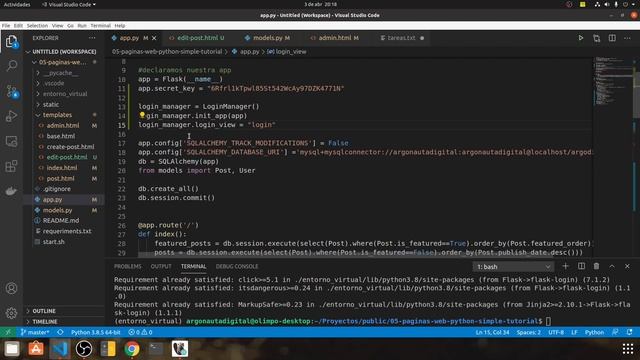Viewport: 640px width, 360px height.
Task: Run Python file with play button
Action: coord(580,38)
